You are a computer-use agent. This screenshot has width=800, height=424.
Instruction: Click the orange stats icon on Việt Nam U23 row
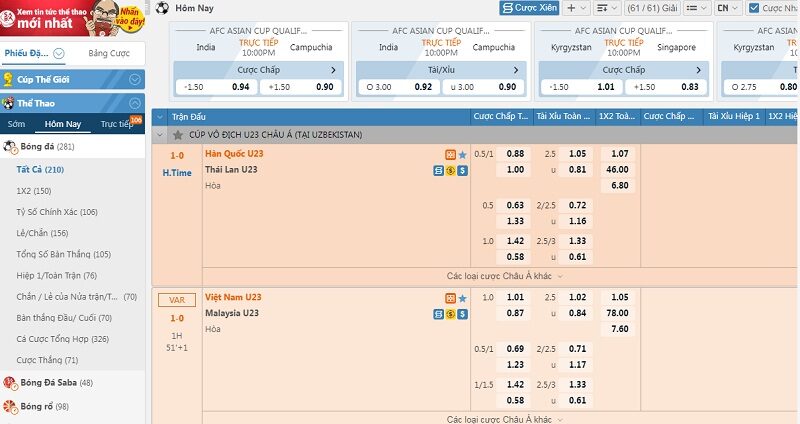tap(450, 298)
